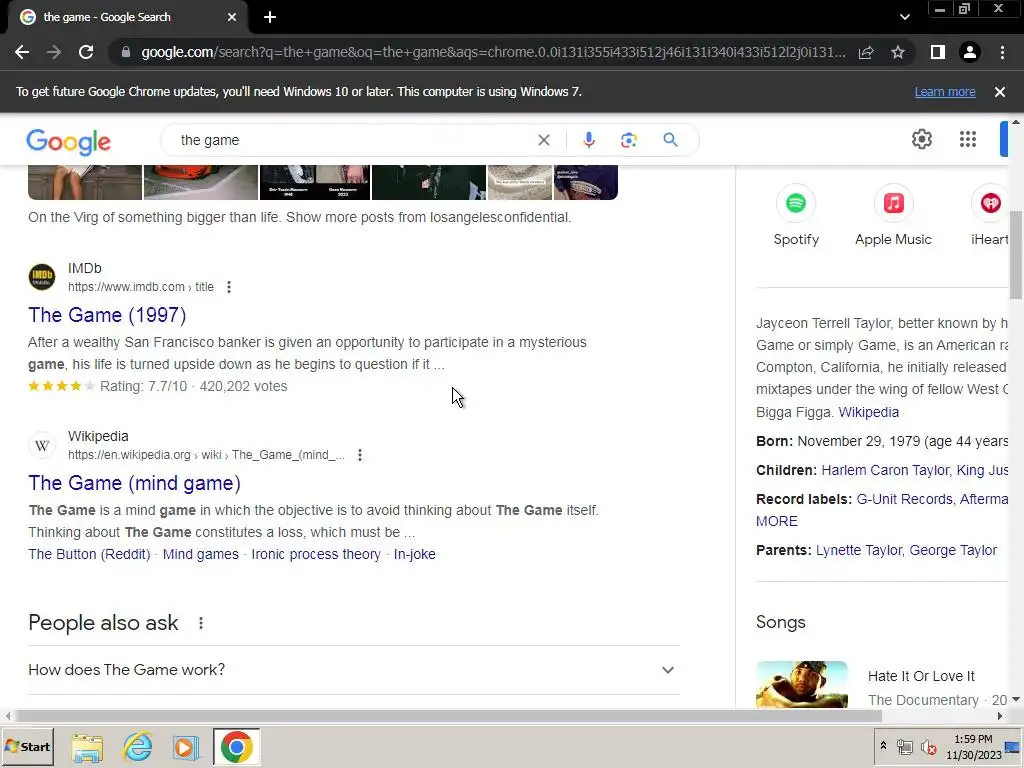Open Apple Music listening option
Screen dimensions: 1024x768
[893, 216]
